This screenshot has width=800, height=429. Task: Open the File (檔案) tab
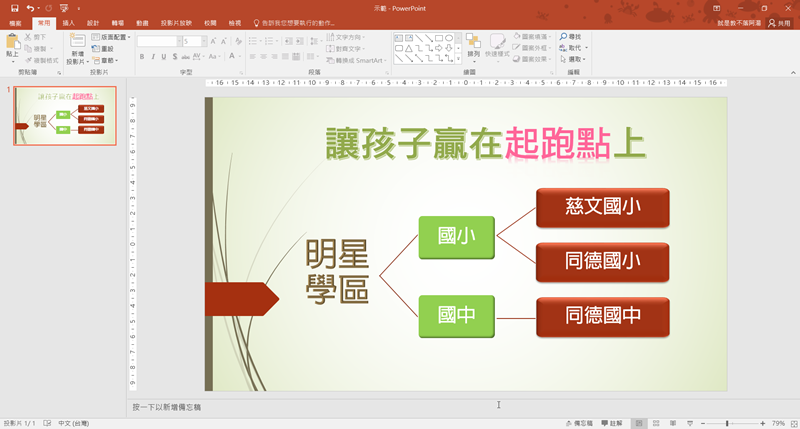tap(15, 23)
